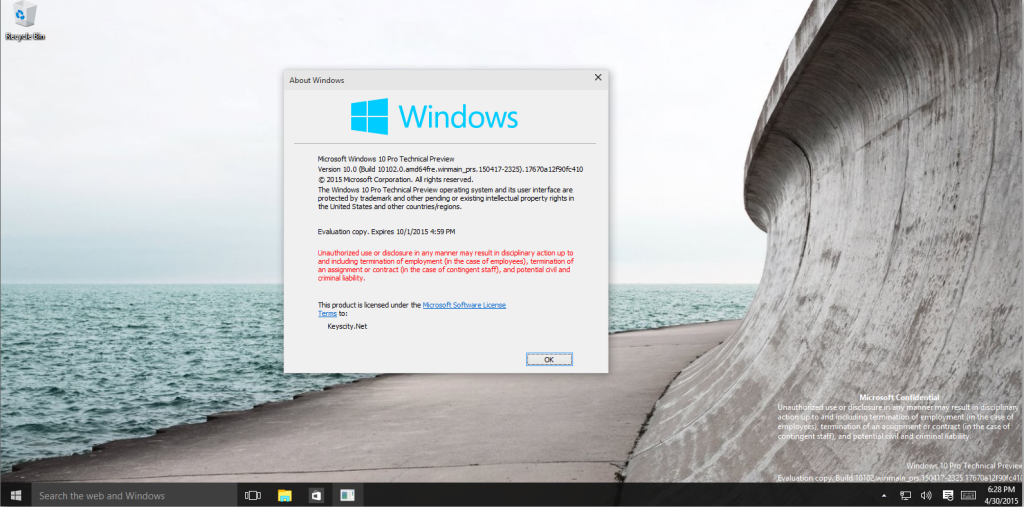Click the 2015 Microsoft Corporation copyright line
Image resolution: width=1024 pixels, height=507 pixels.
tap(395, 179)
